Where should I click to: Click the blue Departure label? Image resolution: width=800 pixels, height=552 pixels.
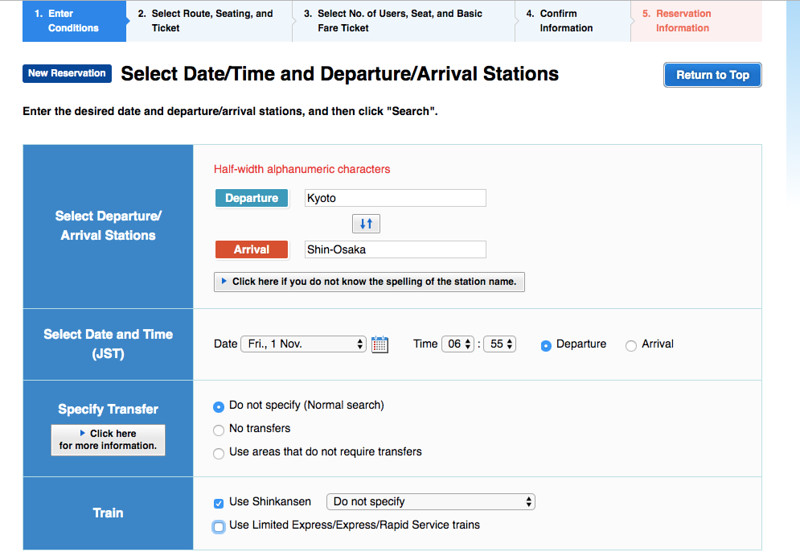click(252, 198)
